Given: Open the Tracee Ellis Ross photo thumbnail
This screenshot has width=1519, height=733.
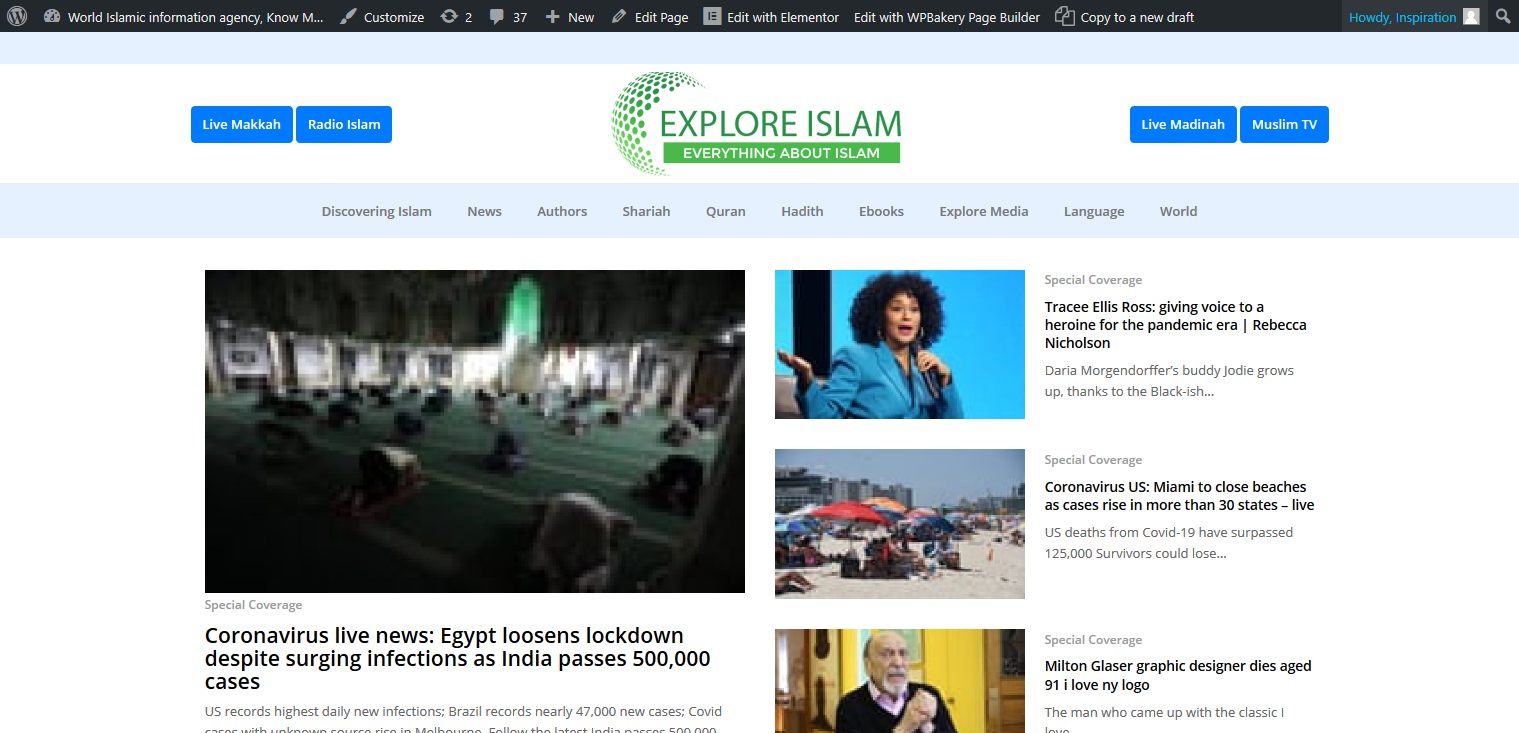Looking at the screenshot, I should click(x=900, y=344).
